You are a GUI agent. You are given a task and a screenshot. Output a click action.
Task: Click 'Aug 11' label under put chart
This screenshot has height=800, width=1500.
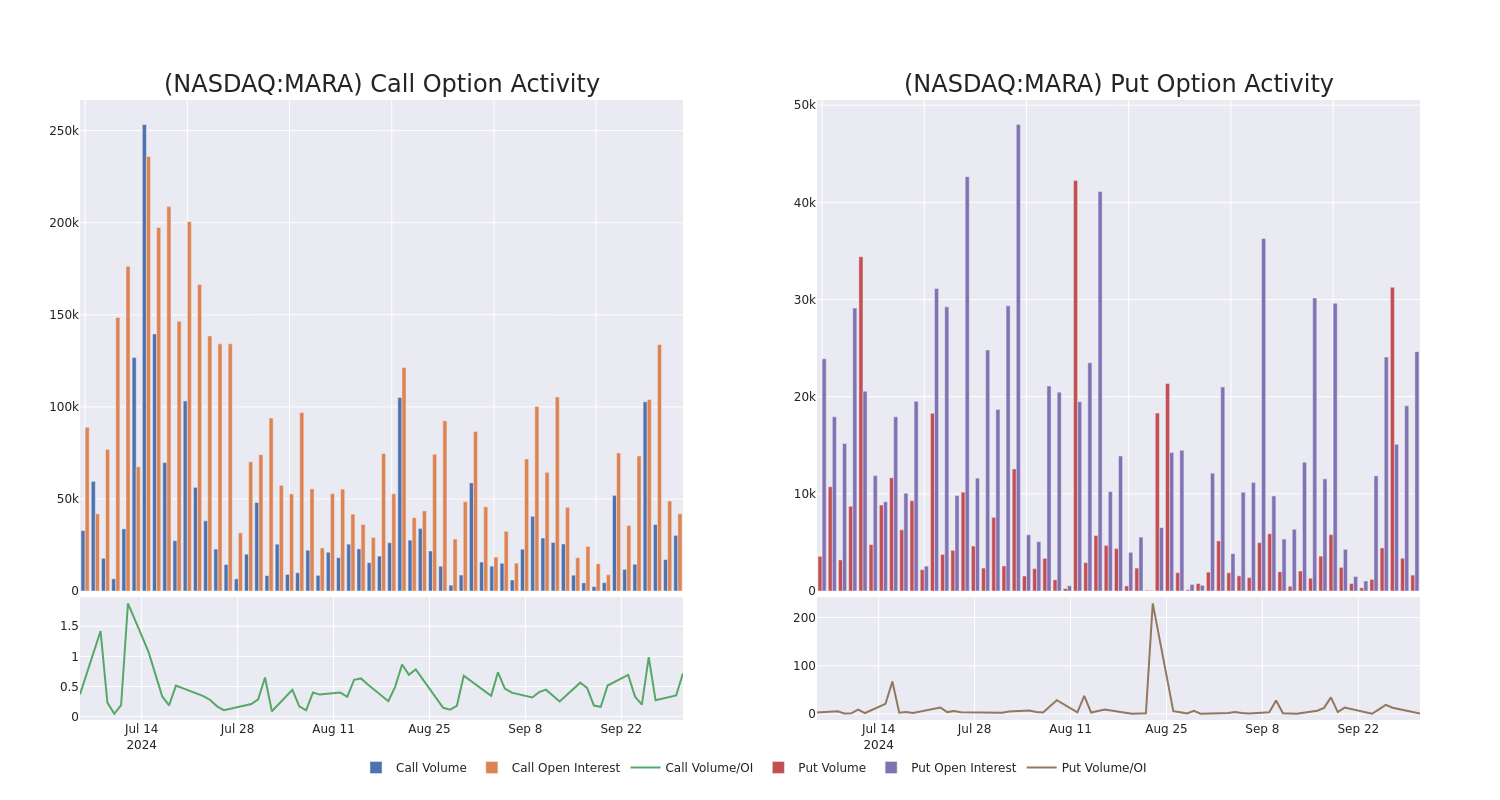1070,729
